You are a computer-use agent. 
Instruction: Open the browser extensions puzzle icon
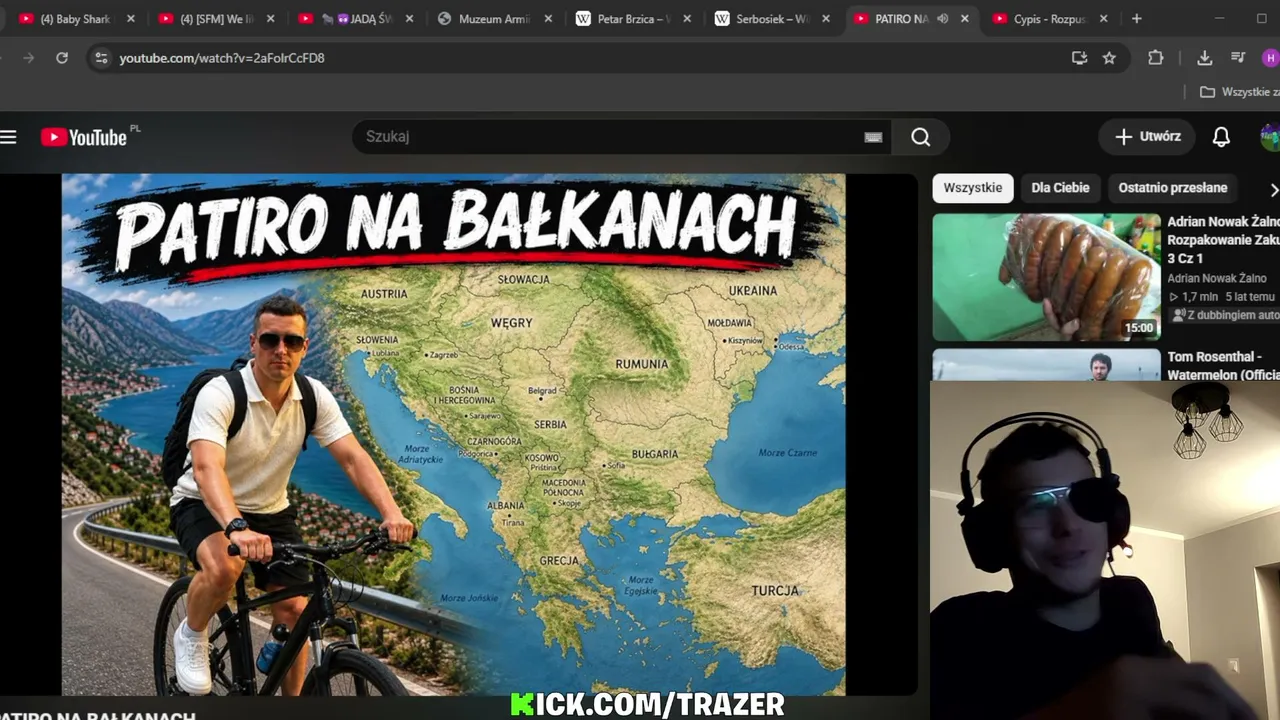point(1156,58)
